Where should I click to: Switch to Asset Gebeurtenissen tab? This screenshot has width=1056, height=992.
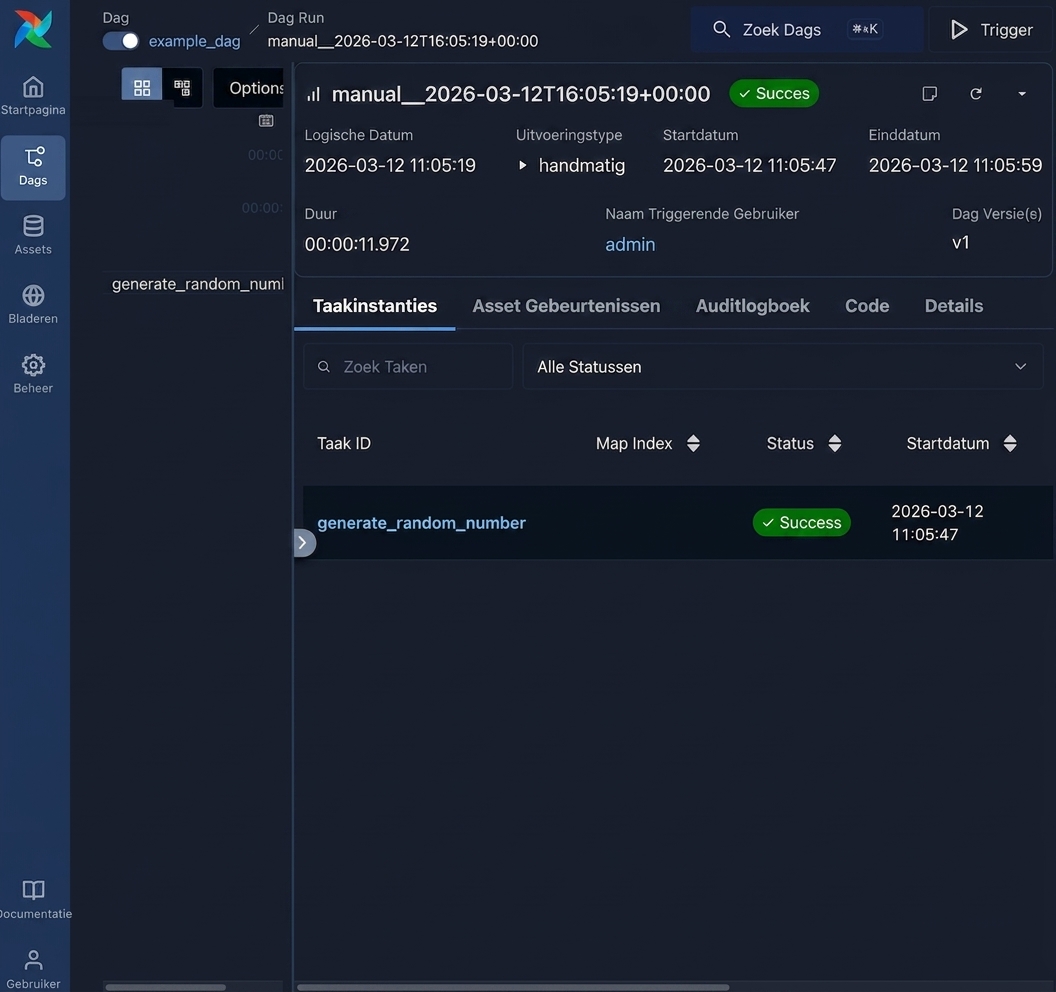point(566,306)
